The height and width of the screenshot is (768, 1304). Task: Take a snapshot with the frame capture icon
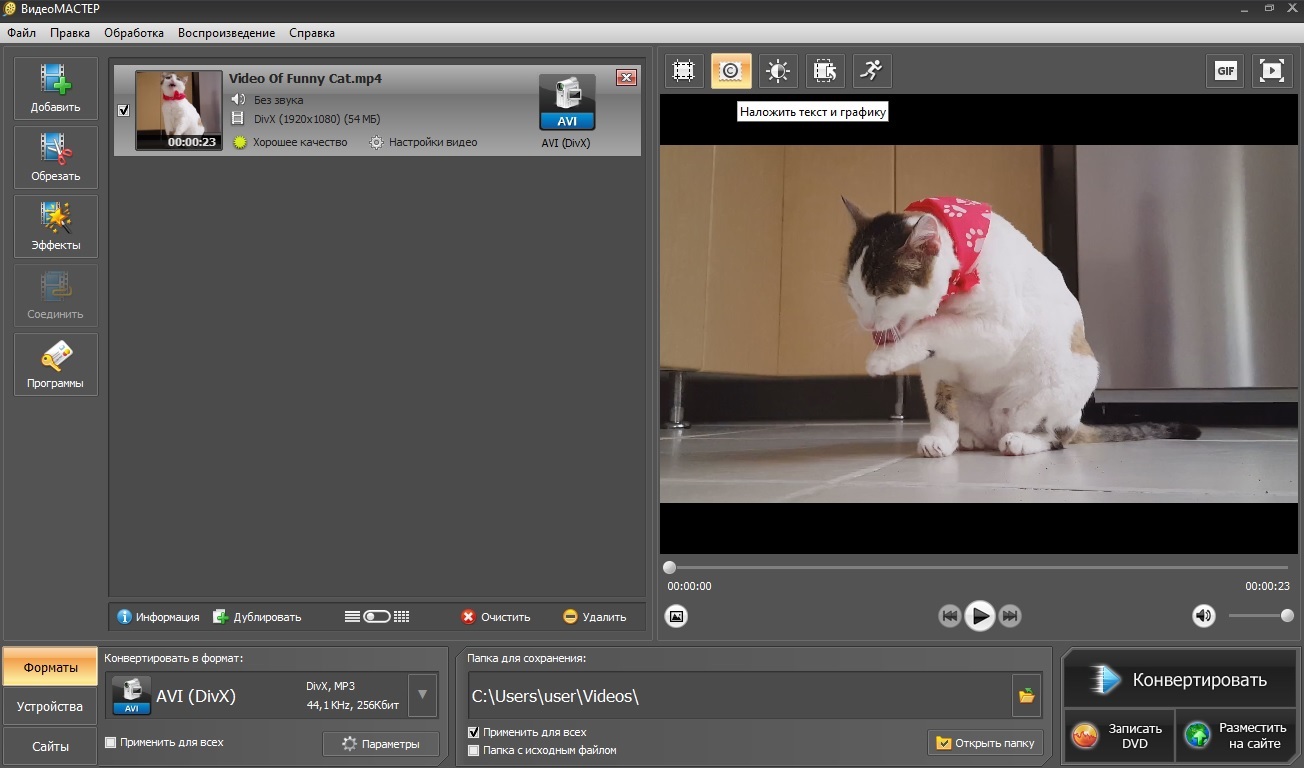point(677,616)
